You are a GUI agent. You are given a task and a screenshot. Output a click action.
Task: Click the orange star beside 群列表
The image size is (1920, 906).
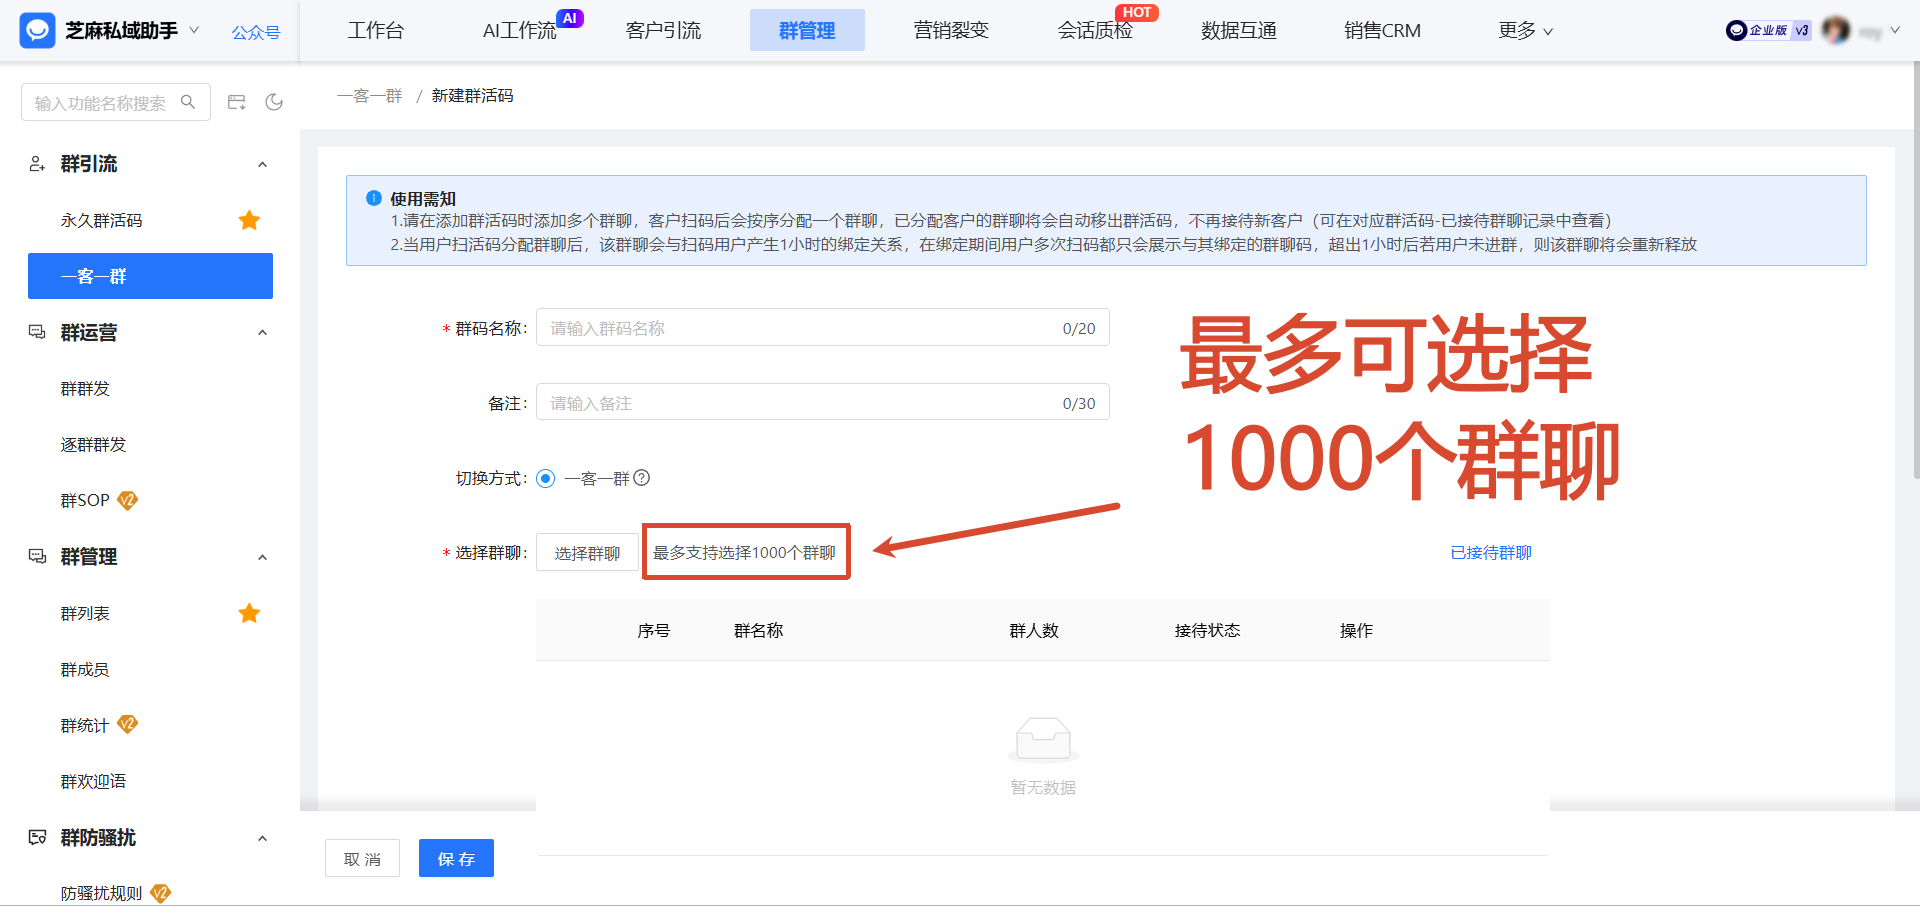point(249,613)
